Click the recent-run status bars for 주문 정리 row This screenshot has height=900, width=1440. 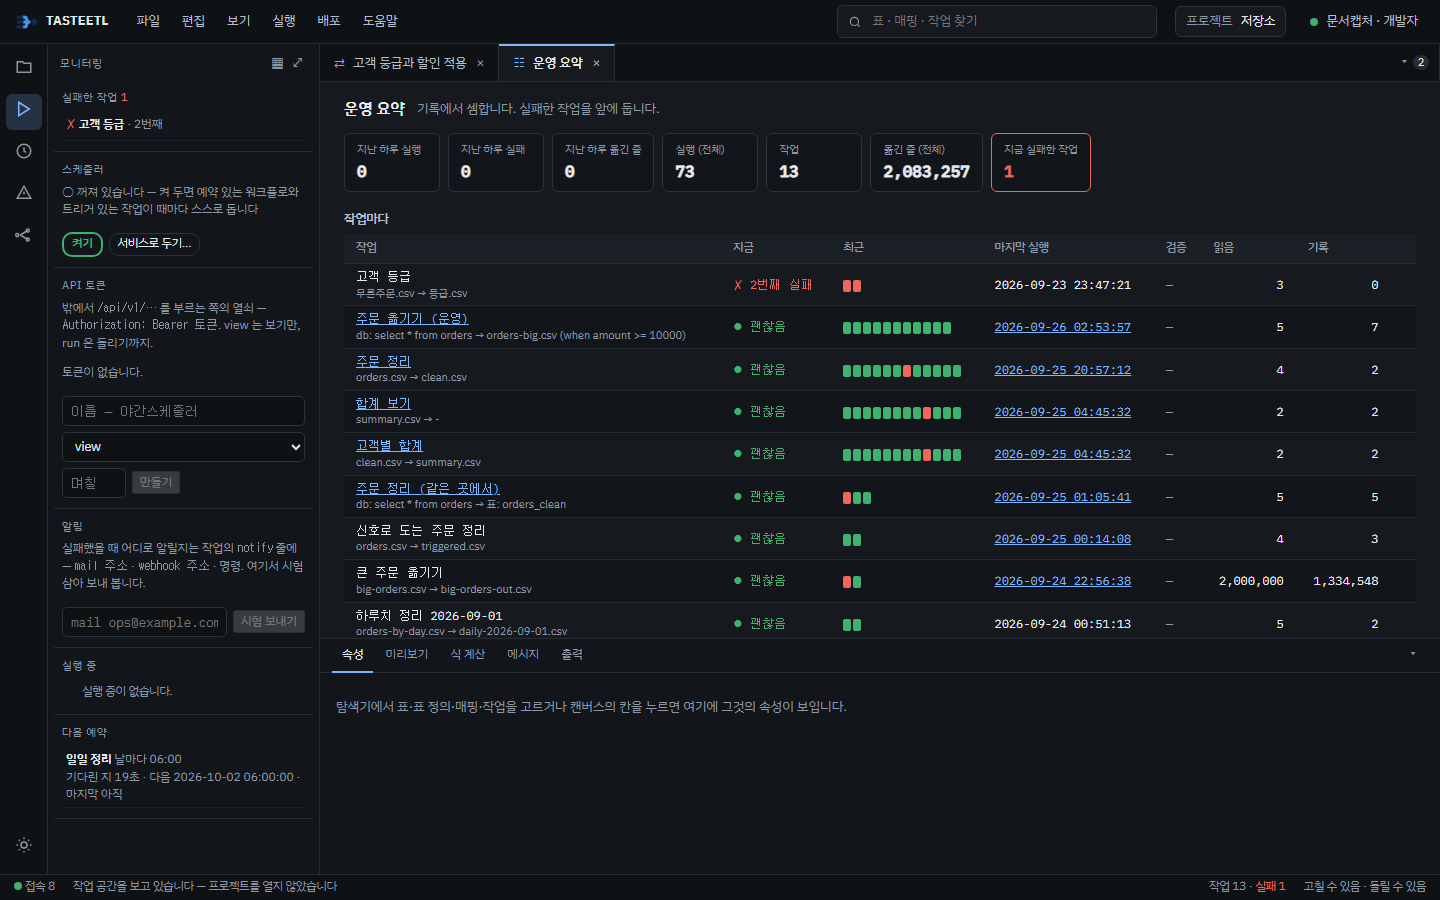coord(902,371)
